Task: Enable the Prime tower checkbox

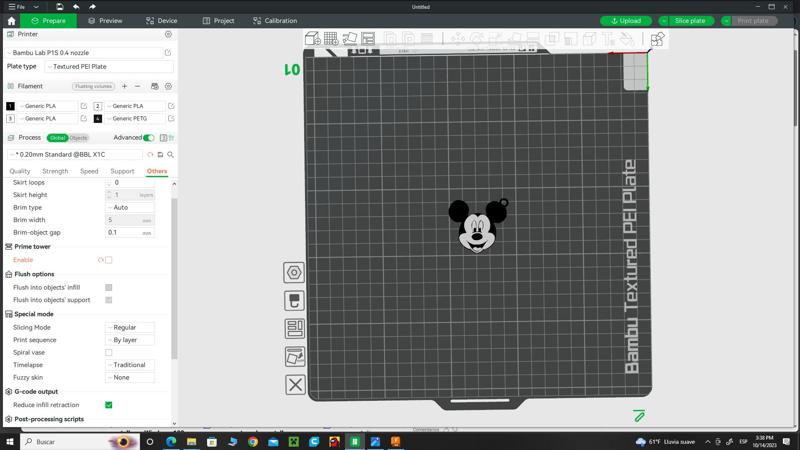Action: (109, 260)
